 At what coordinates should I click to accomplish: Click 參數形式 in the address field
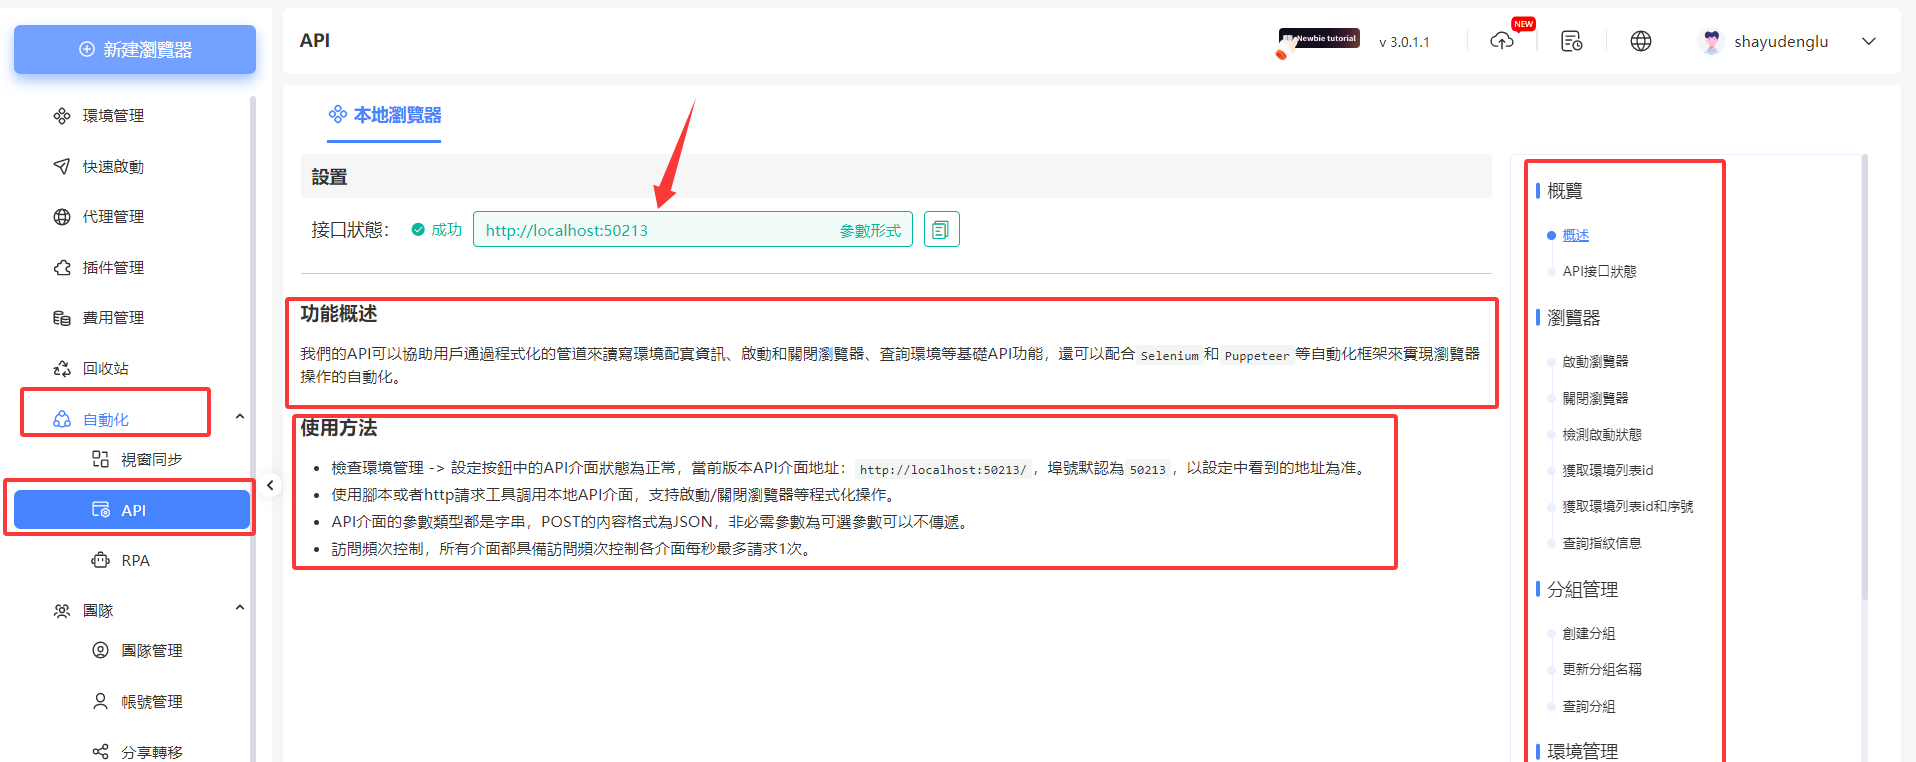[870, 231]
